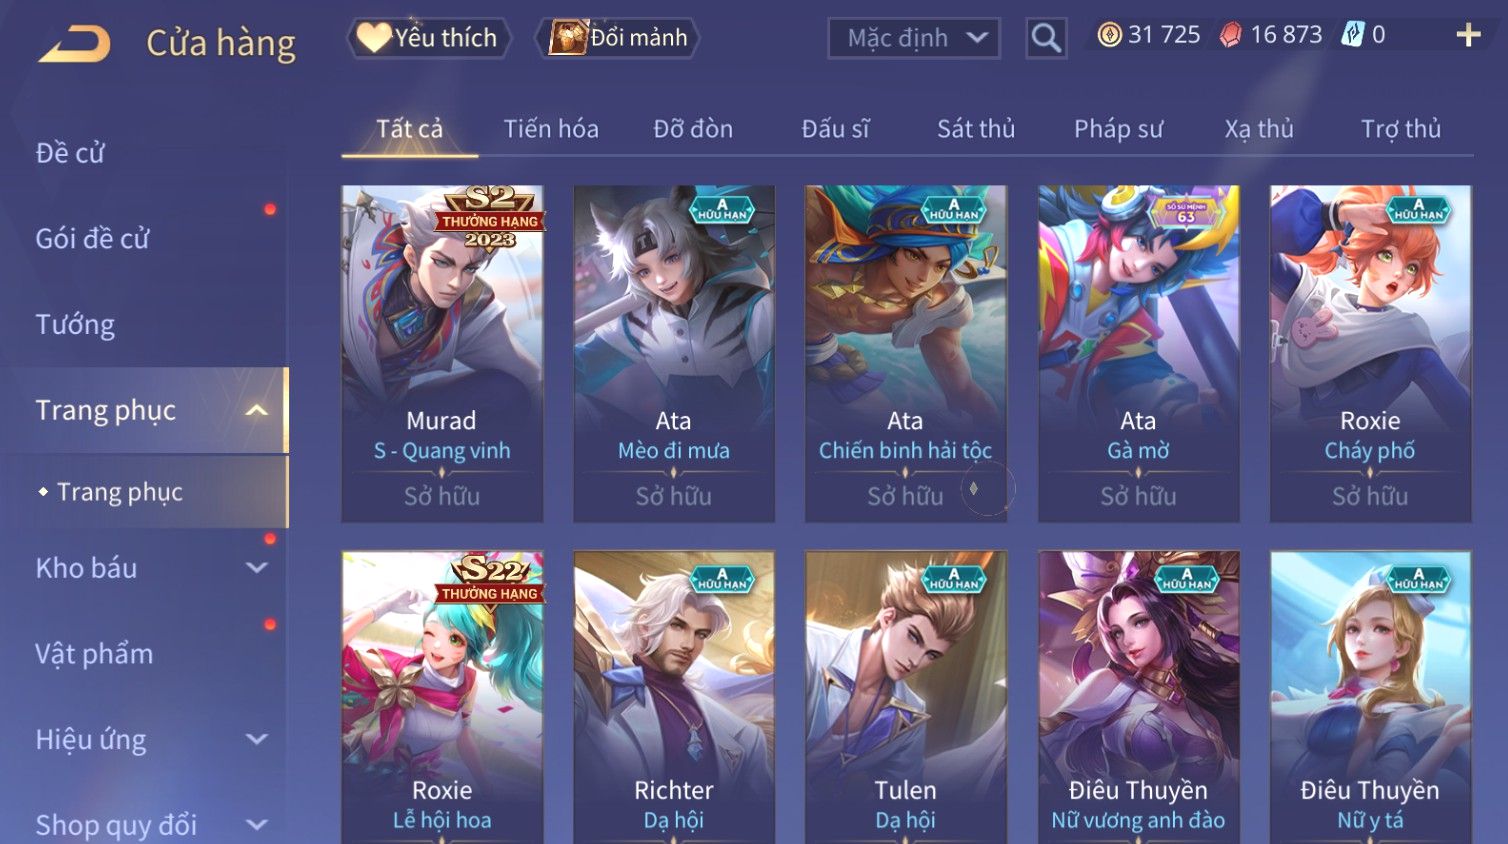1508x844 pixels.
Task: Open Yêu thích heart favorites
Action: tap(429, 38)
